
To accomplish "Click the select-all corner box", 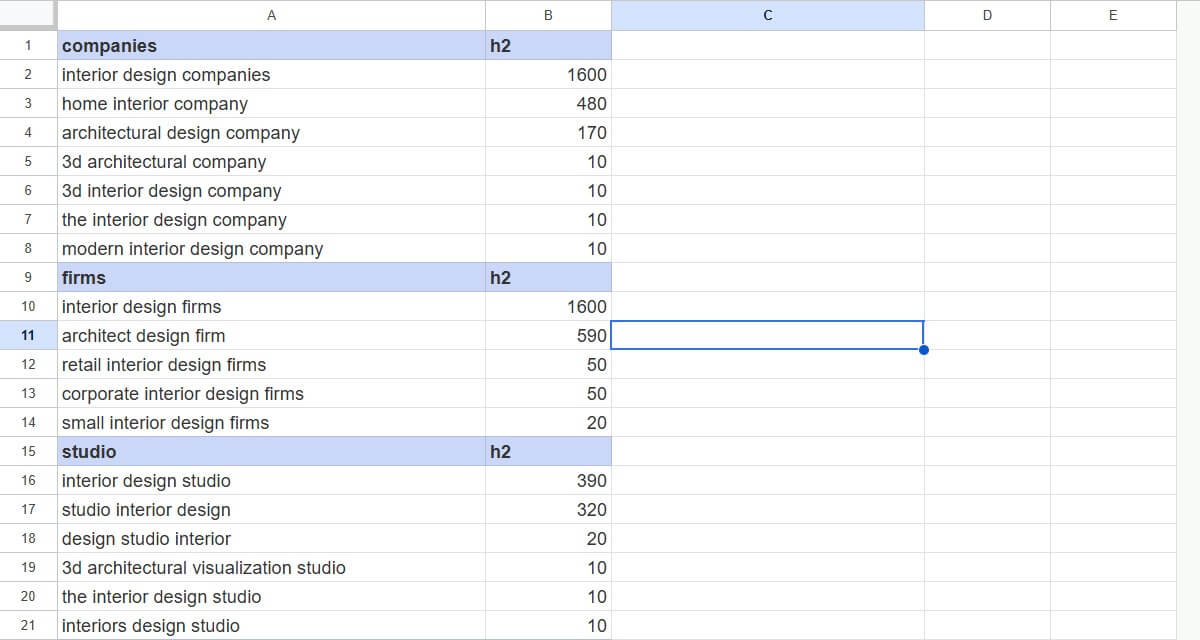I will pyautogui.click(x=28, y=15).
